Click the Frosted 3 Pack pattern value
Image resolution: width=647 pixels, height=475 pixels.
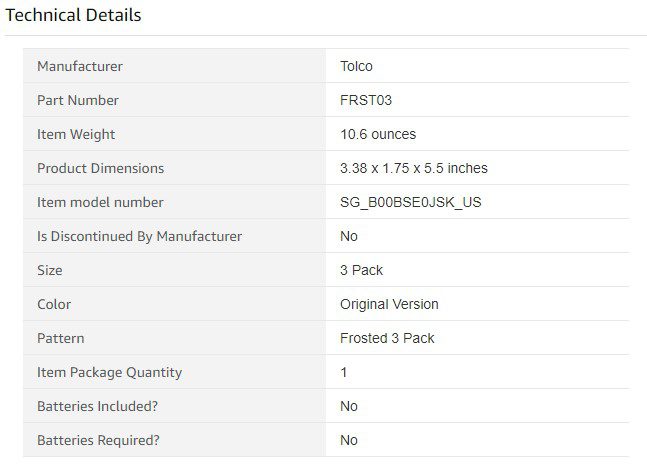click(x=387, y=338)
